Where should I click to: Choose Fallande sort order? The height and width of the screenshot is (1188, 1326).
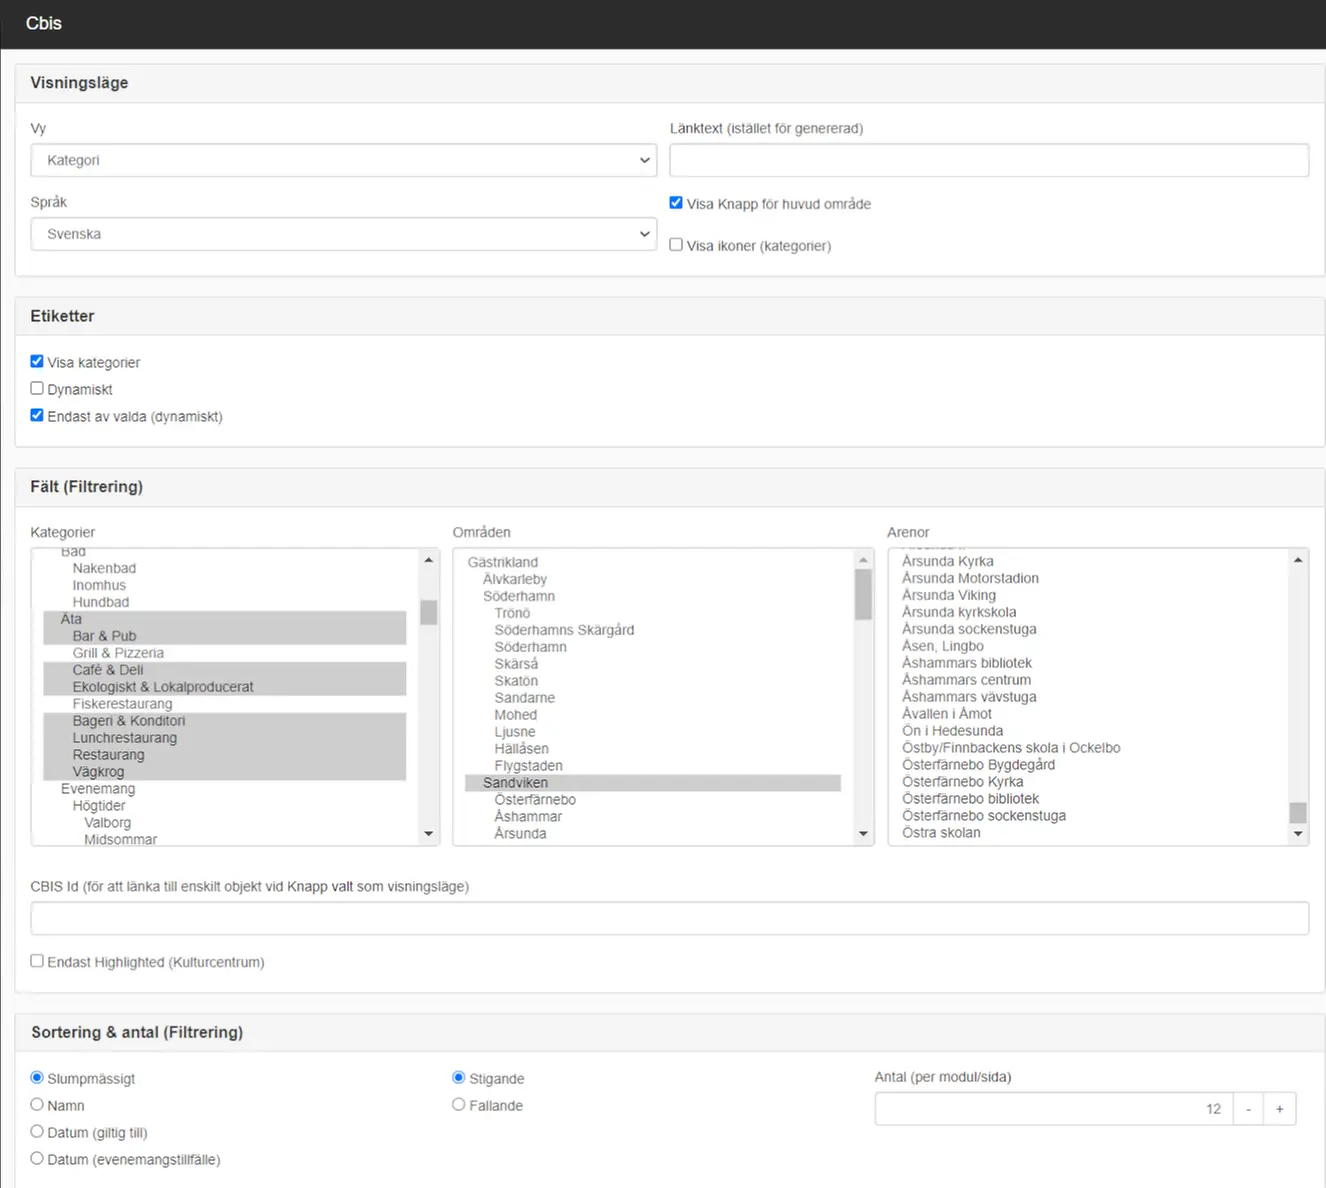(459, 1105)
